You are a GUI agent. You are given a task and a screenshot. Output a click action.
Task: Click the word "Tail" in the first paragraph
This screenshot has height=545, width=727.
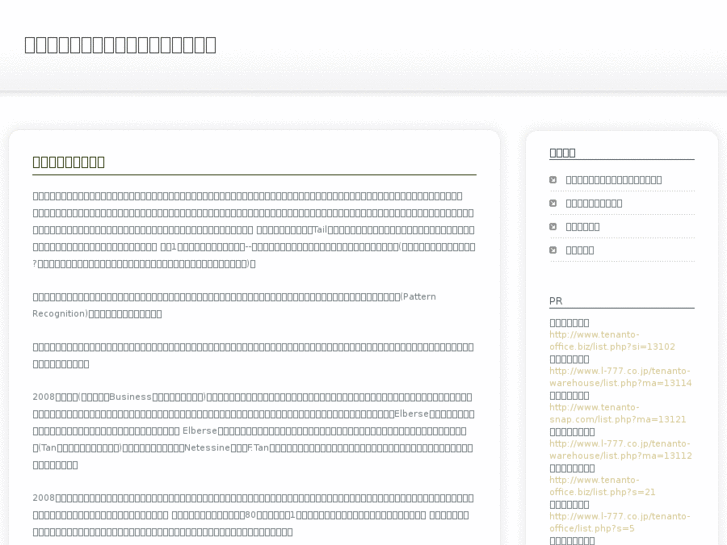coord(320,230)
